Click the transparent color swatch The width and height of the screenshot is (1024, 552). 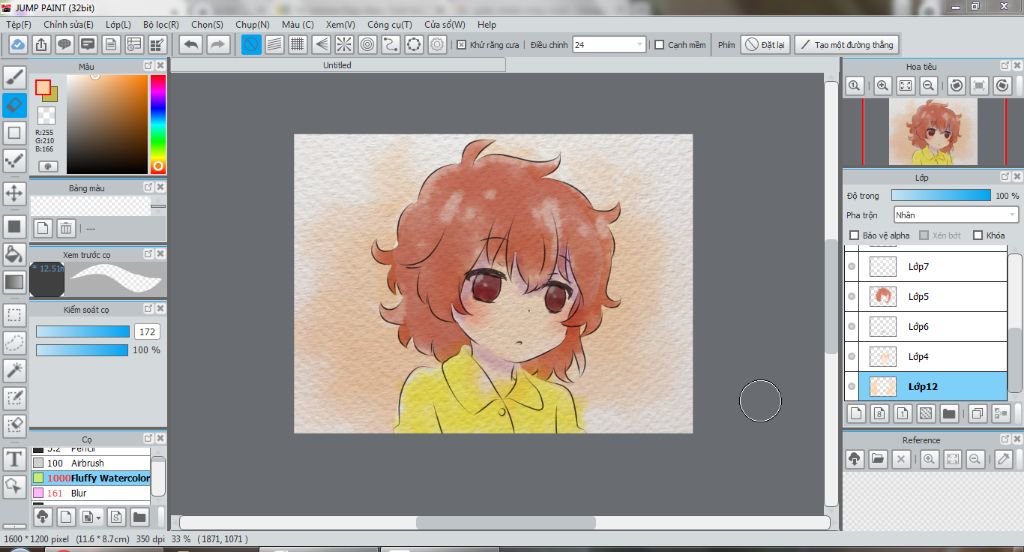[46, 116]
